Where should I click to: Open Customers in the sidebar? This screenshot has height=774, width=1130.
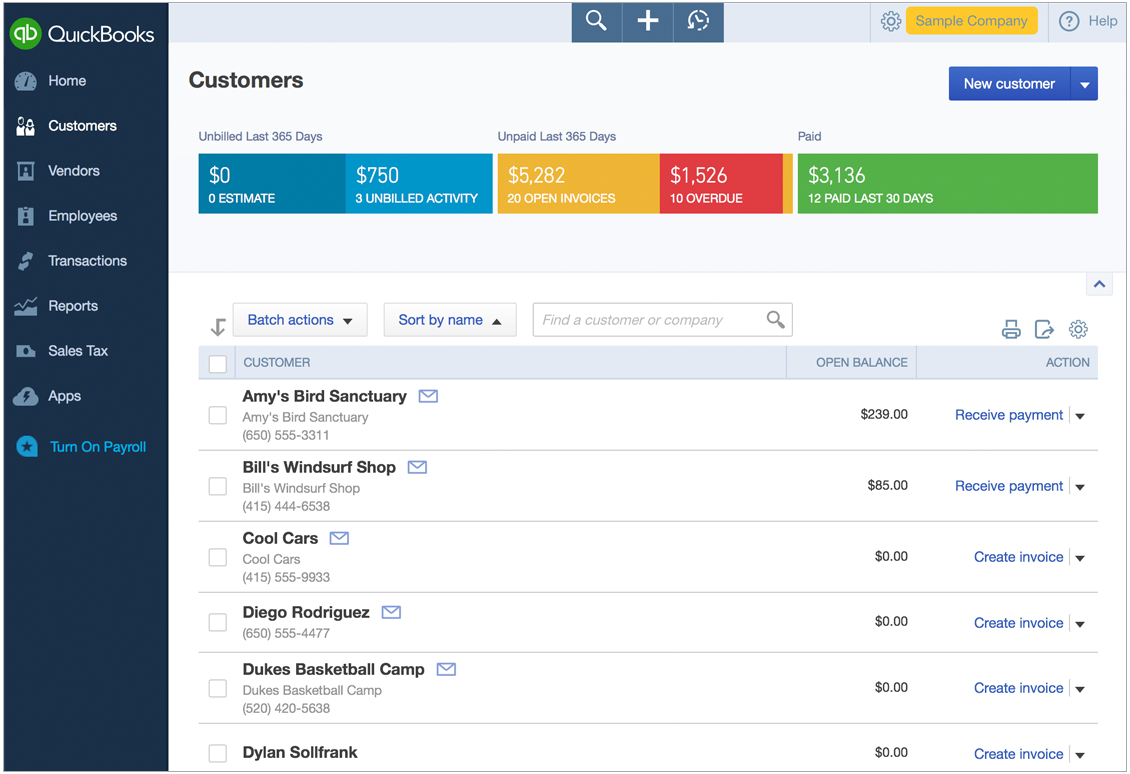coord(82,126)
